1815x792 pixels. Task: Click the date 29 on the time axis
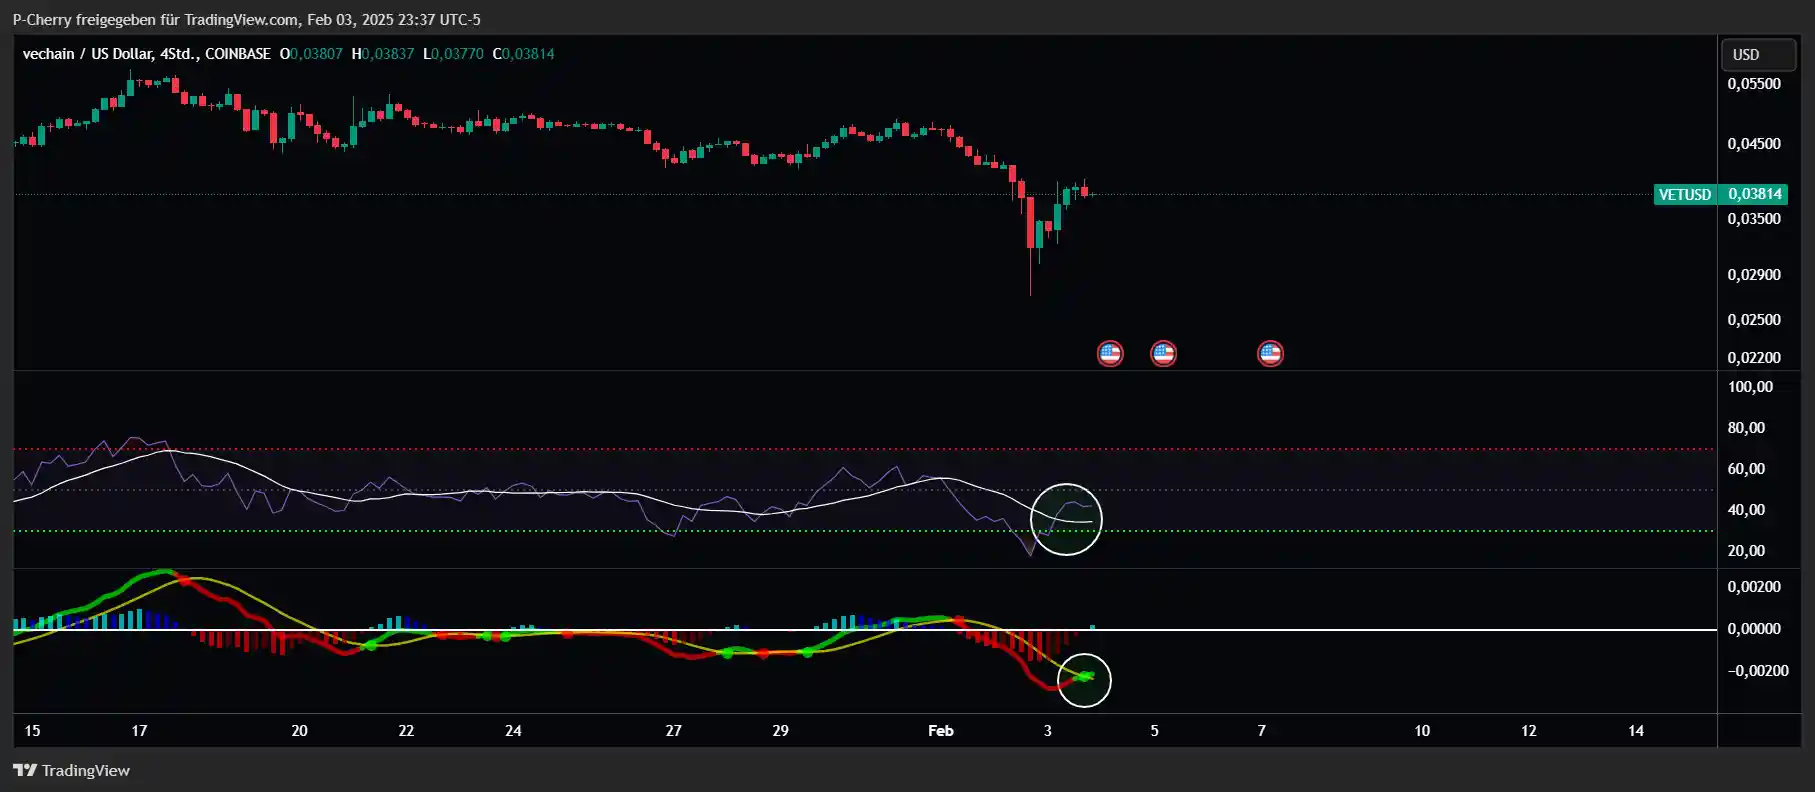click(781, 731)
